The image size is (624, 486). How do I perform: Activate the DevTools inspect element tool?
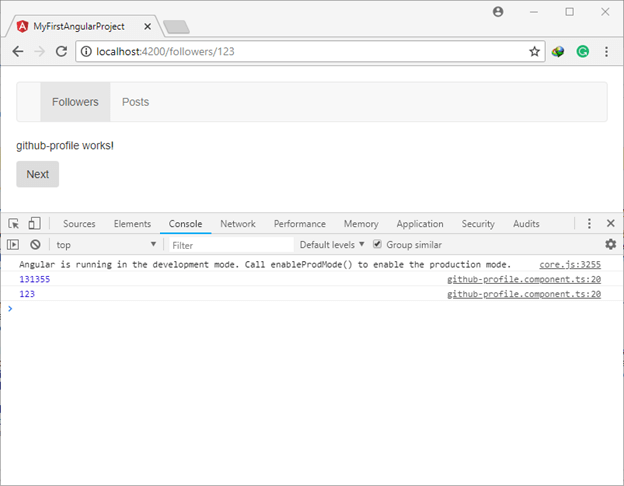point(14,224)
